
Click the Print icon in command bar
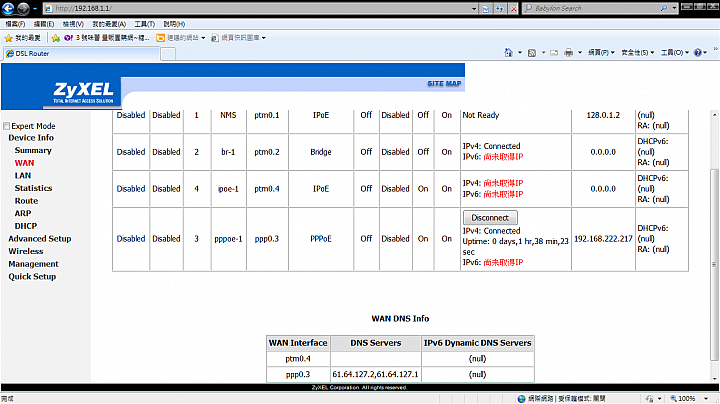coord(568,53)
